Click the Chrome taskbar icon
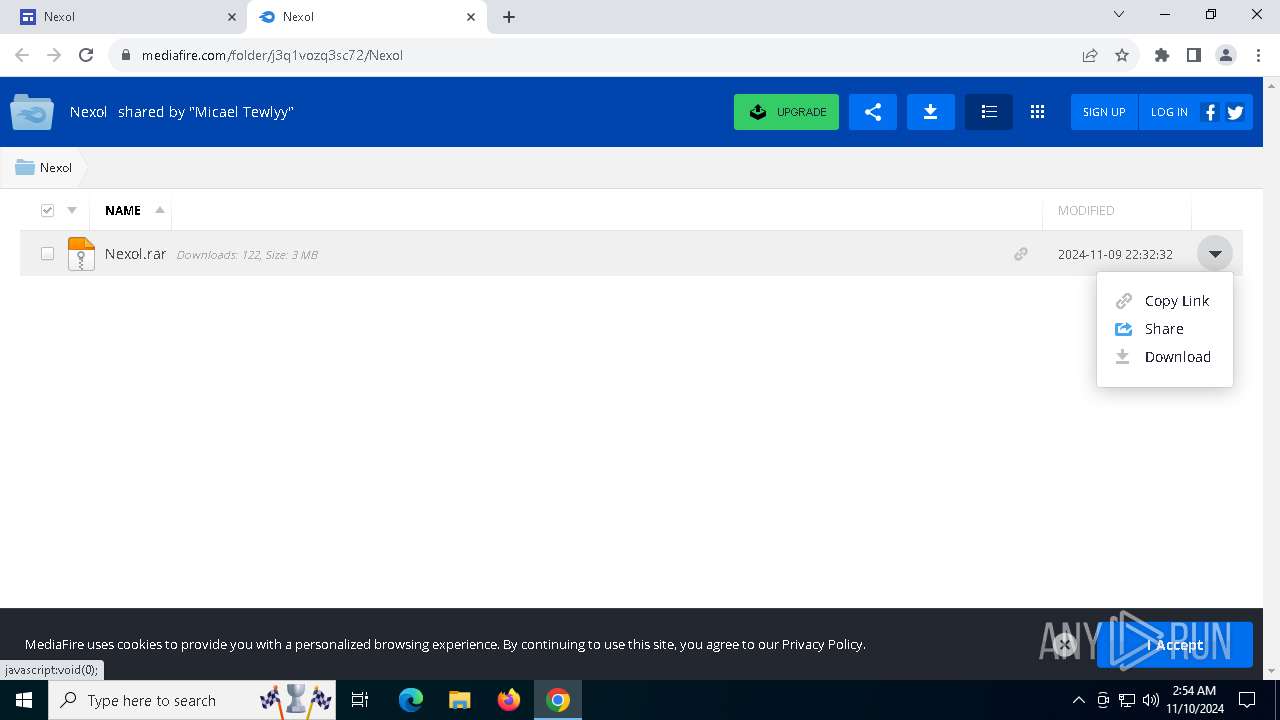The width and height of the screenshot is (1280, 720). [558, 700]
